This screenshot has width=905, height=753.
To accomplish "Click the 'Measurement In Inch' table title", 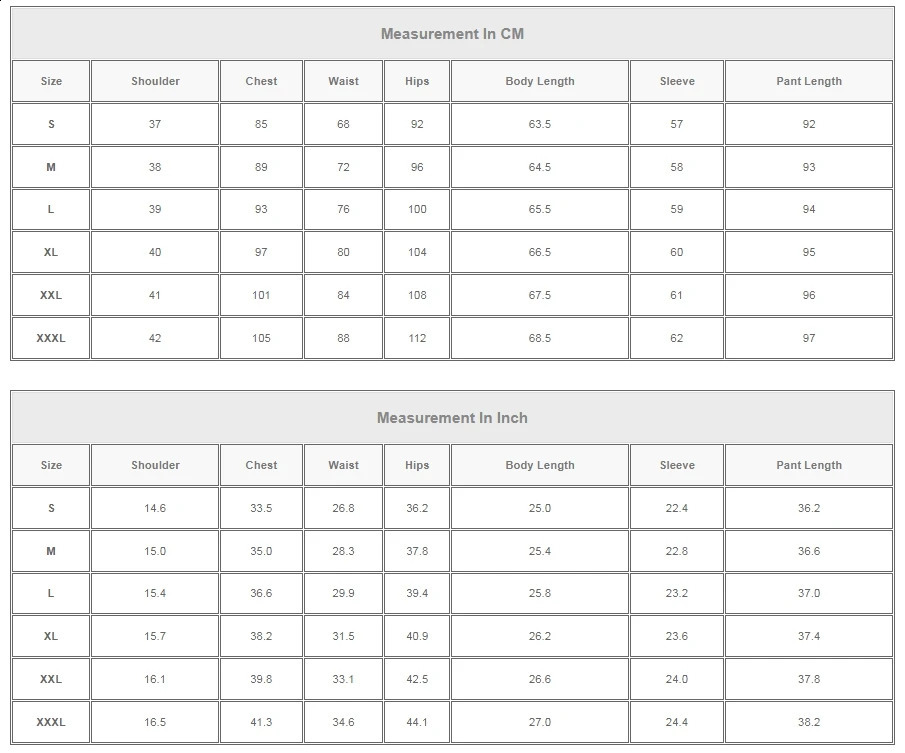I will (452, 418).
